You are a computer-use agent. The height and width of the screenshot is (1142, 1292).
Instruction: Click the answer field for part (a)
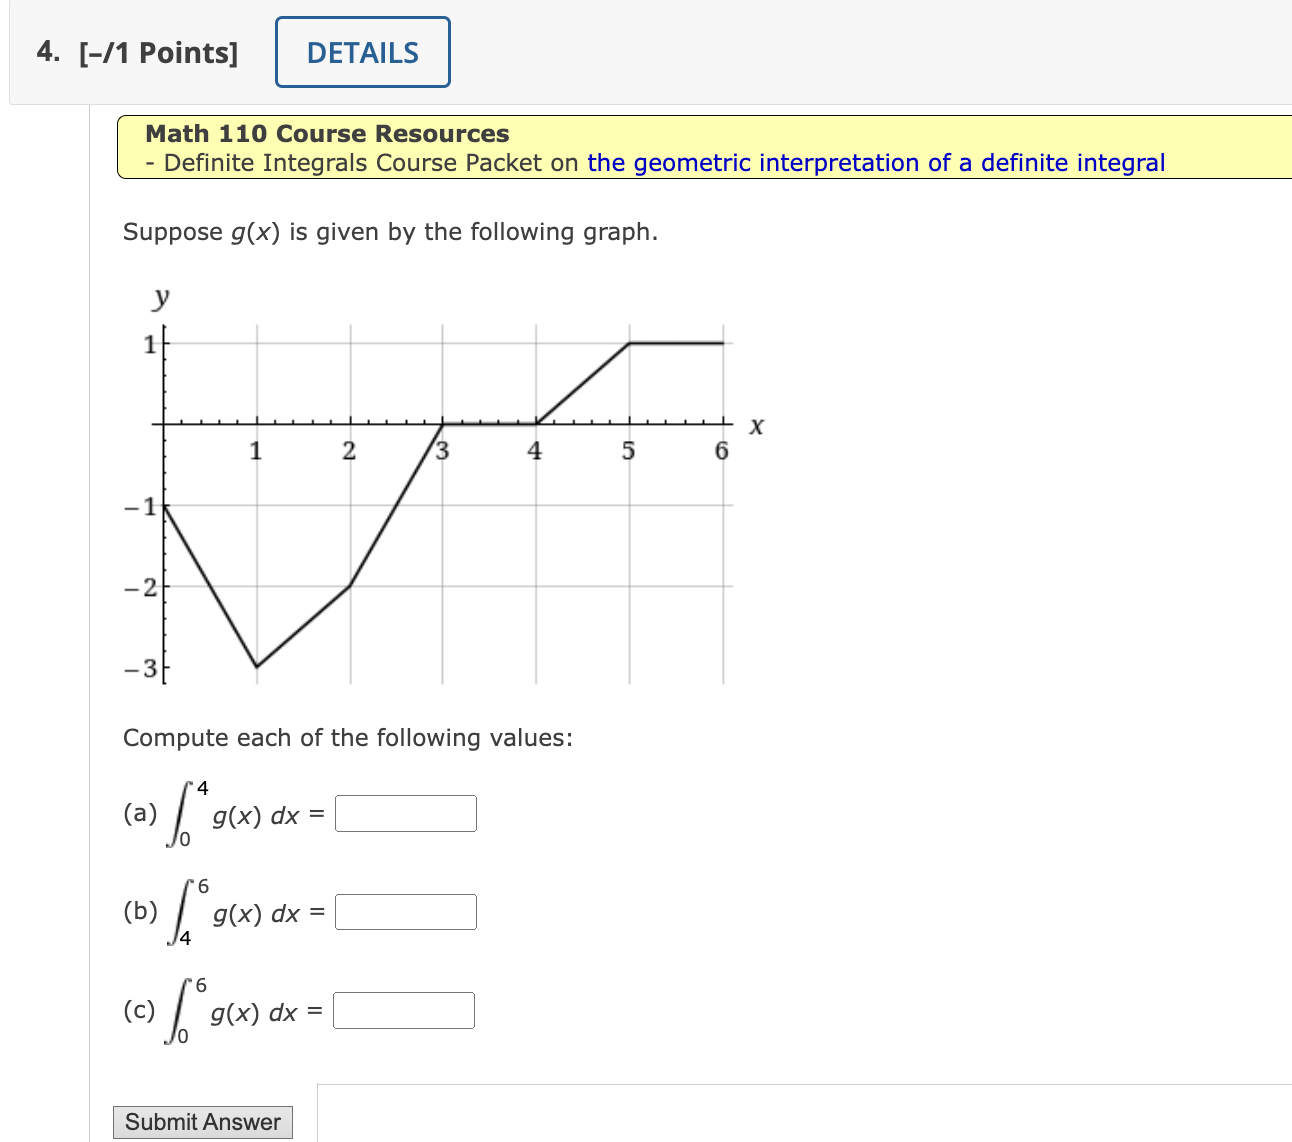coord(404,812)
